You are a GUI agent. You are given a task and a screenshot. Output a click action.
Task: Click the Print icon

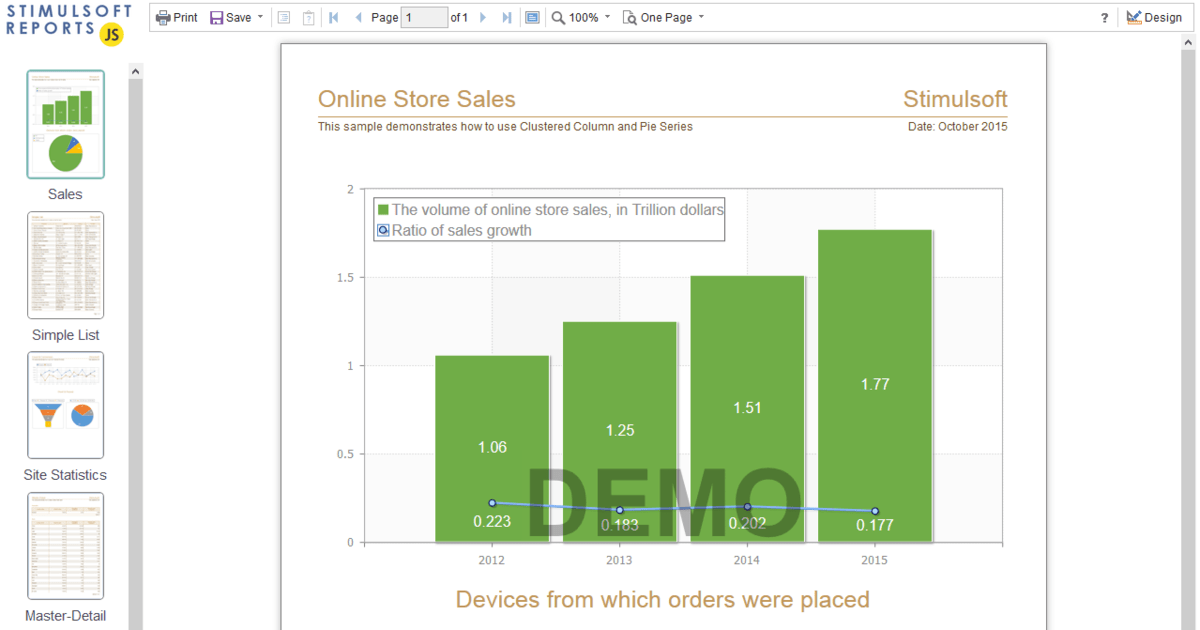coord(163,16)
